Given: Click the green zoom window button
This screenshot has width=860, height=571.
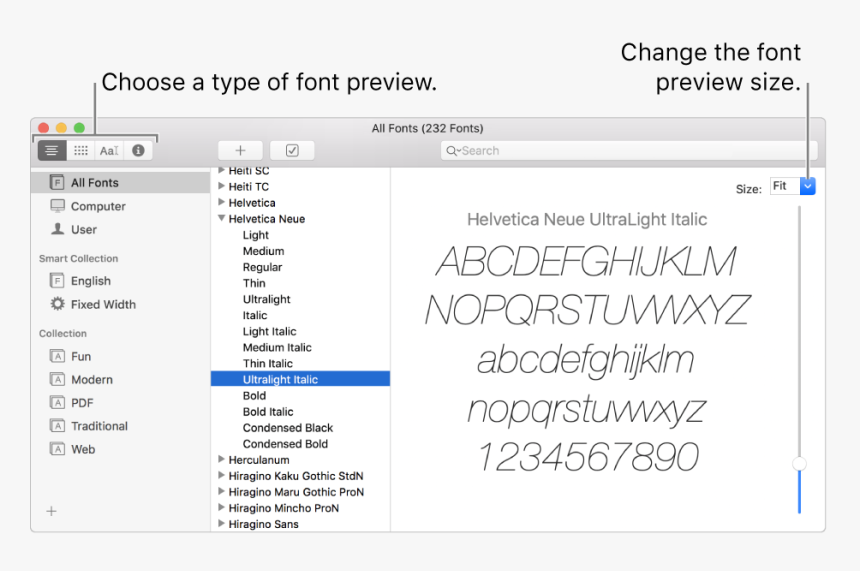Looking at the screenshot, I should click(80, 128).
